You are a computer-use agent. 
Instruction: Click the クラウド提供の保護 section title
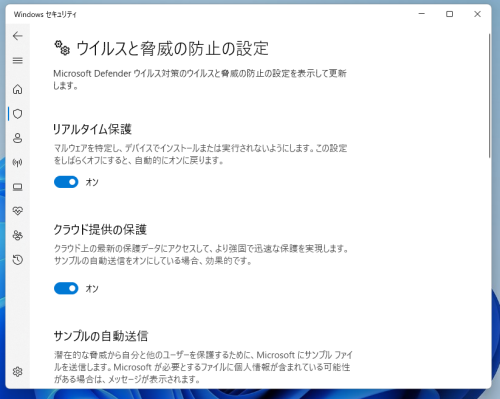pos(100,230)
